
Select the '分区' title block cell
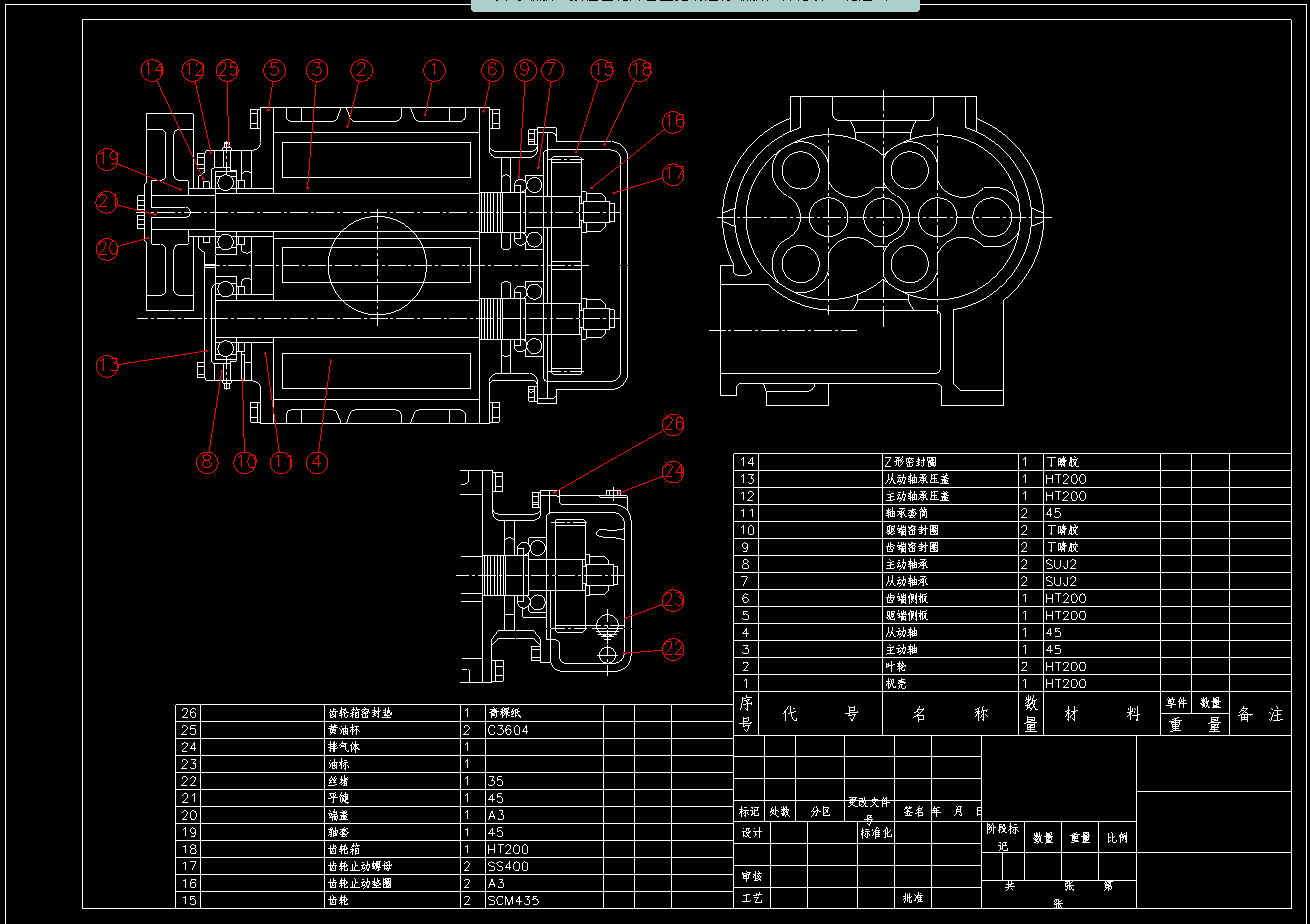tap(820, 812)
